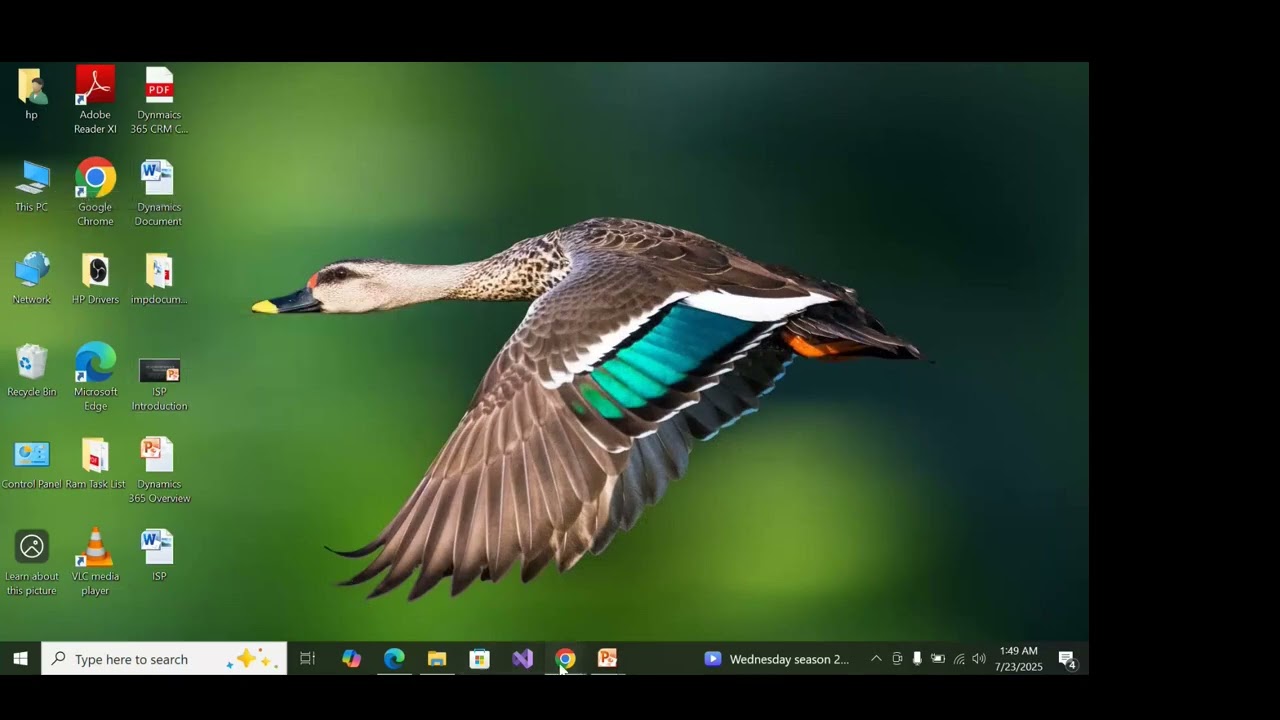This screenshot has height=720, width=1280.
Task: Open the clock showing 1:49 AM
Action: point(1018,659)
